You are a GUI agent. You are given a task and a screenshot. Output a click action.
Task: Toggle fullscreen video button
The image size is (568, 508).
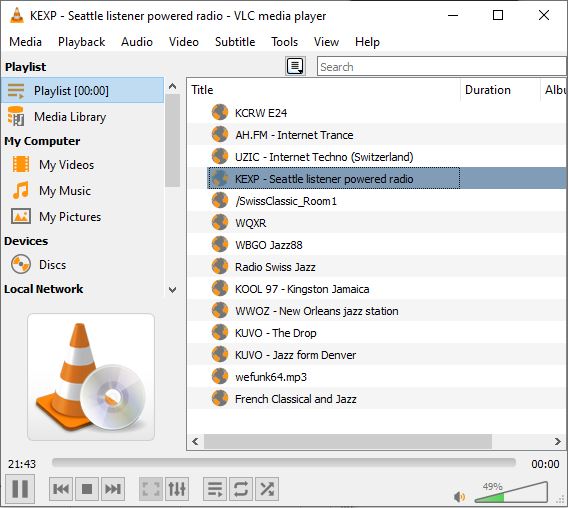pyautogui.click(x=151, y=489)
